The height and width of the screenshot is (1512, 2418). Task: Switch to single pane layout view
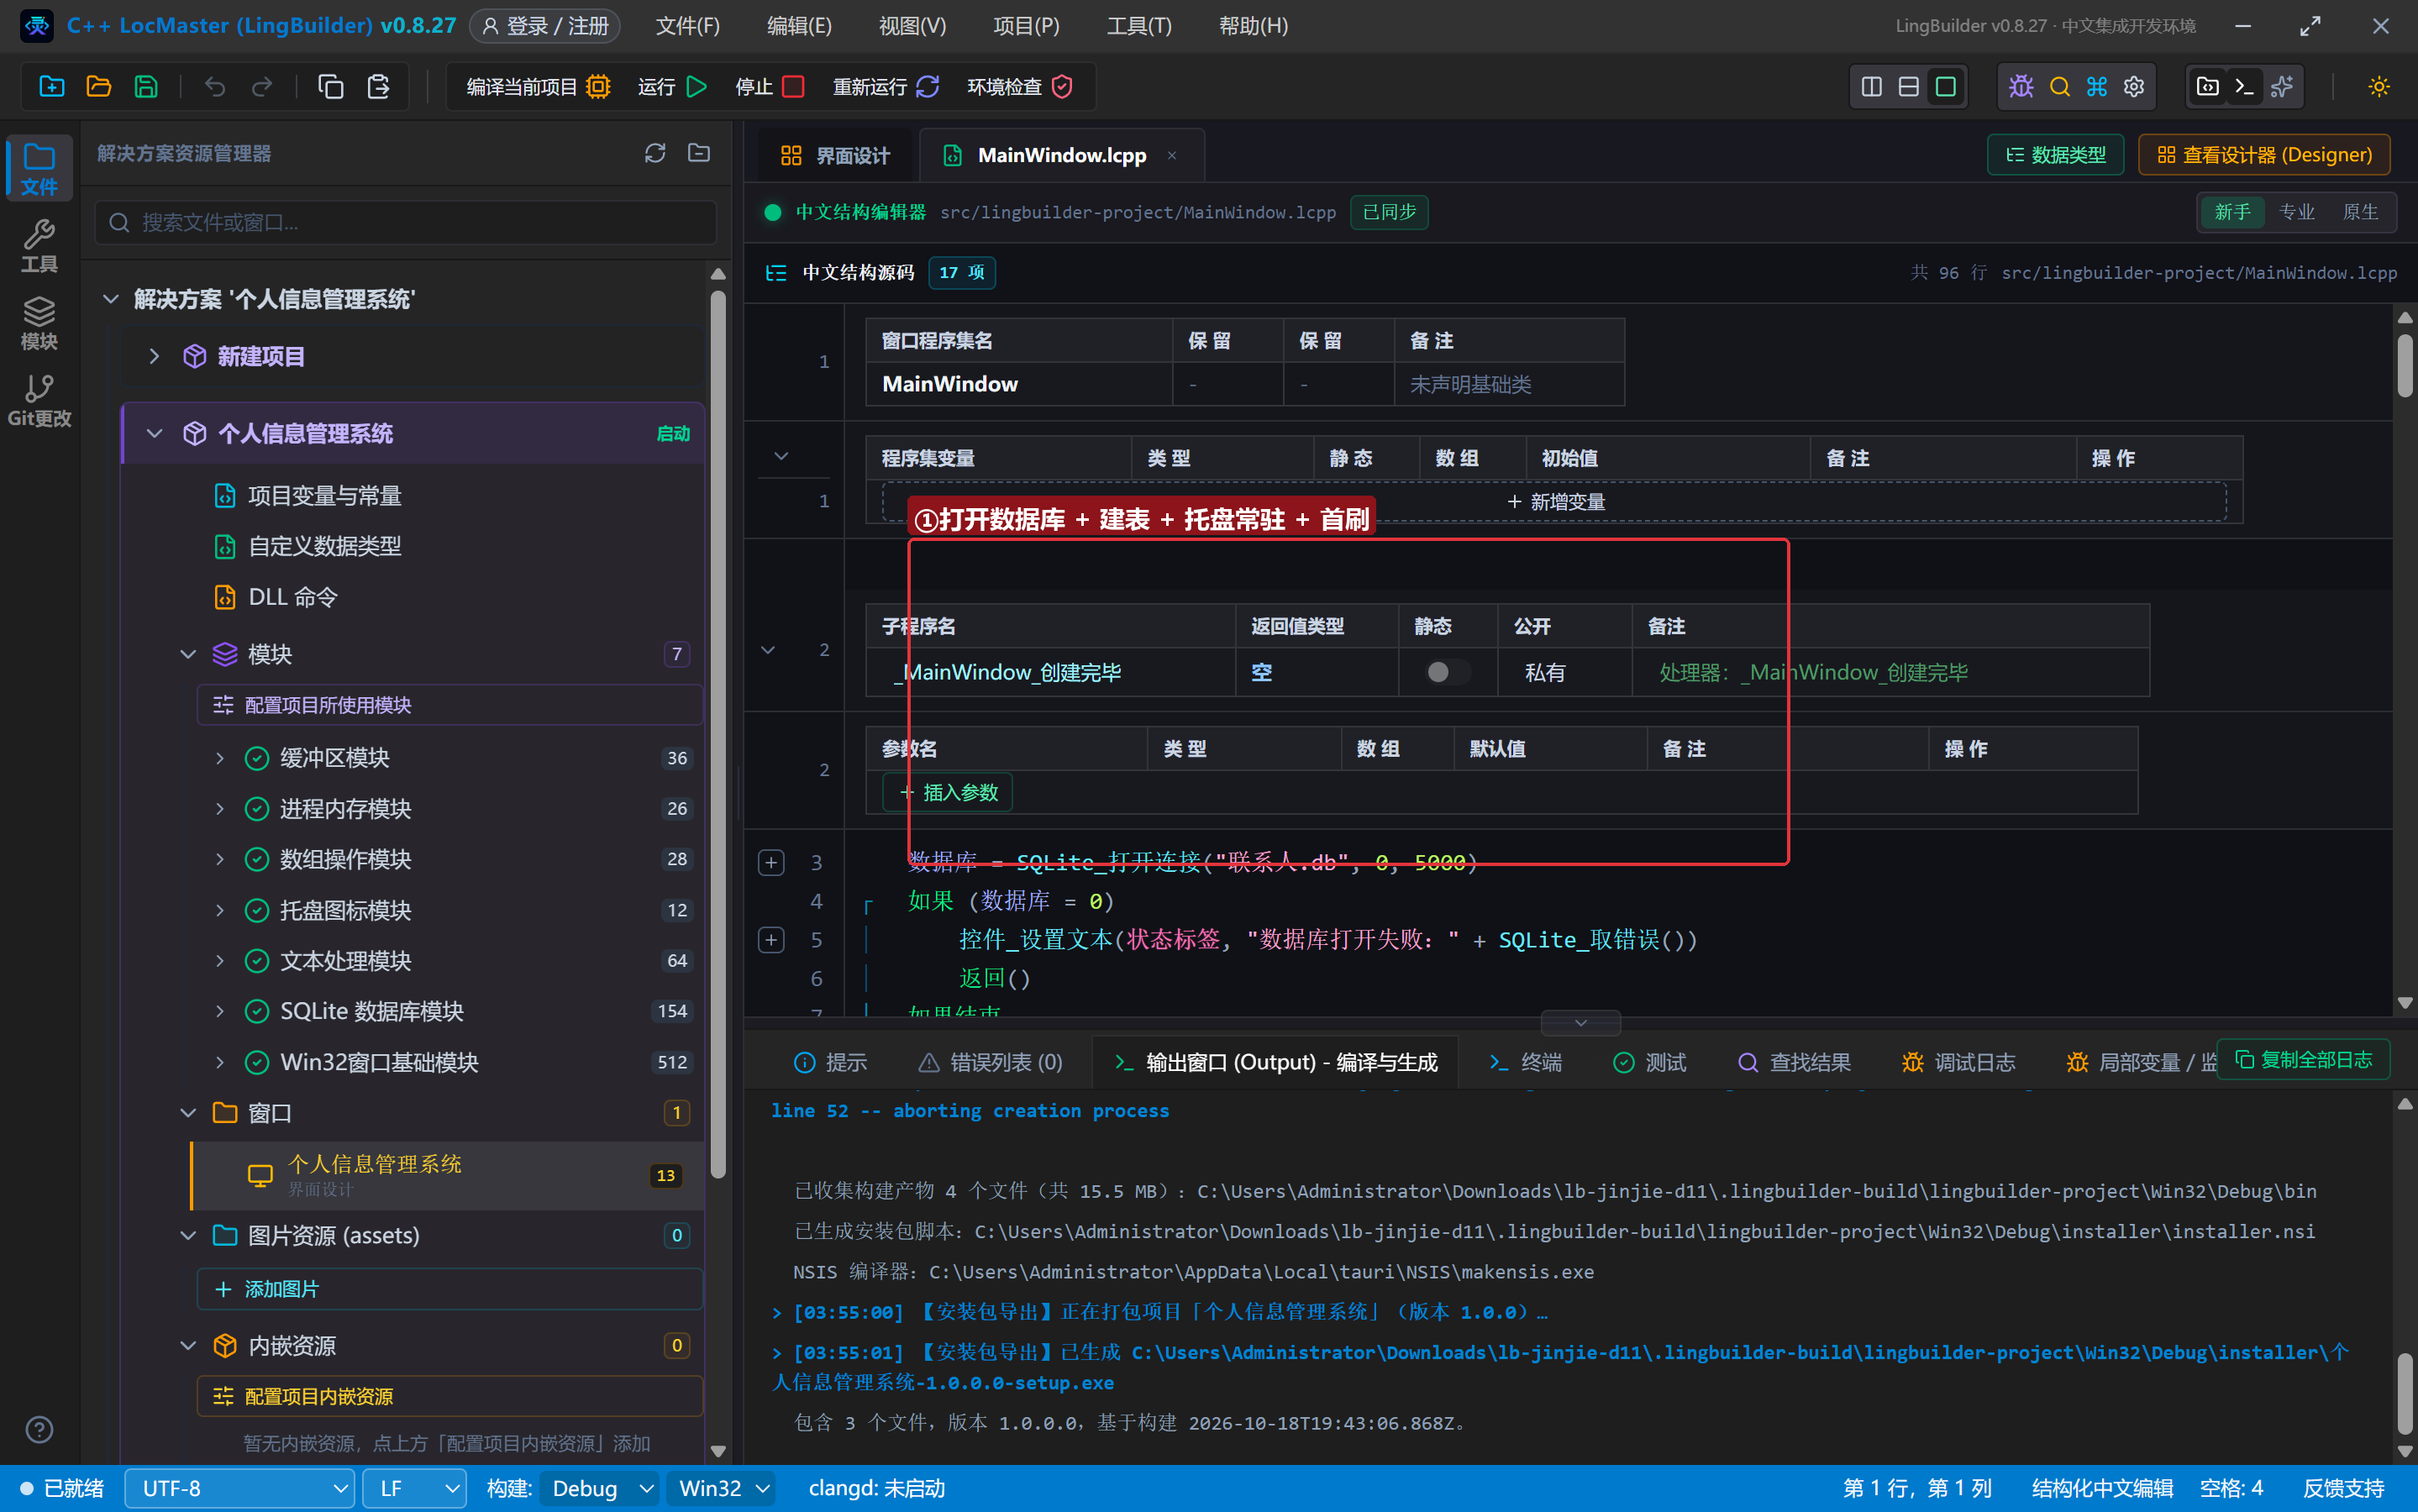click(1945, 87)
